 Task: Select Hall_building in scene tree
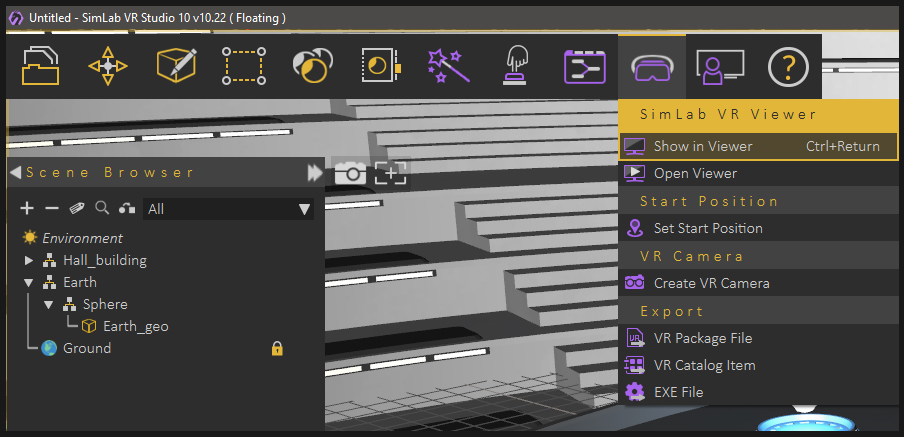click(x=105, y=261)
